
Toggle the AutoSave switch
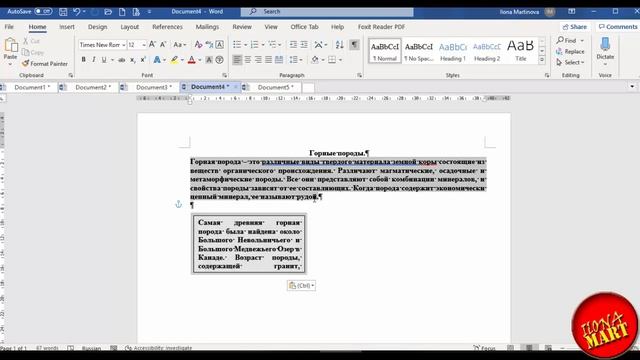43,11
